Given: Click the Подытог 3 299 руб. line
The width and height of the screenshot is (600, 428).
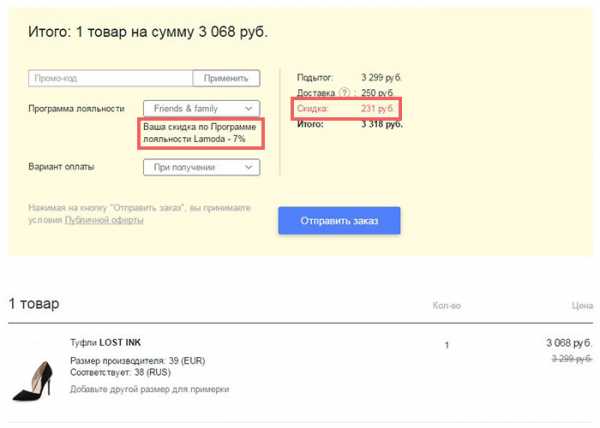Looking at the screenshot, I should coord(349,77).
